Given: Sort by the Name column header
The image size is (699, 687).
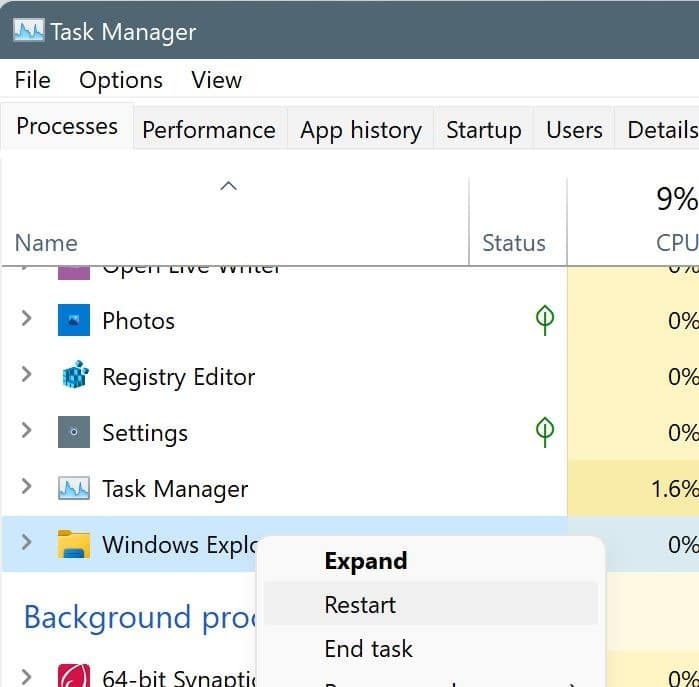Looking at the screenshot, I should coord(46,243).
